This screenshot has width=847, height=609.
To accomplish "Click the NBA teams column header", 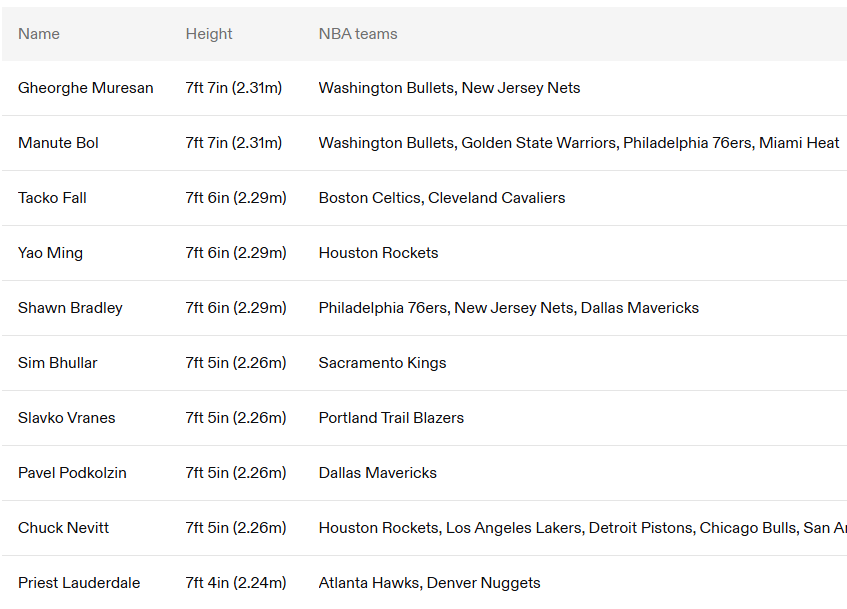I will pyautogui.click(x=358, y=34).
